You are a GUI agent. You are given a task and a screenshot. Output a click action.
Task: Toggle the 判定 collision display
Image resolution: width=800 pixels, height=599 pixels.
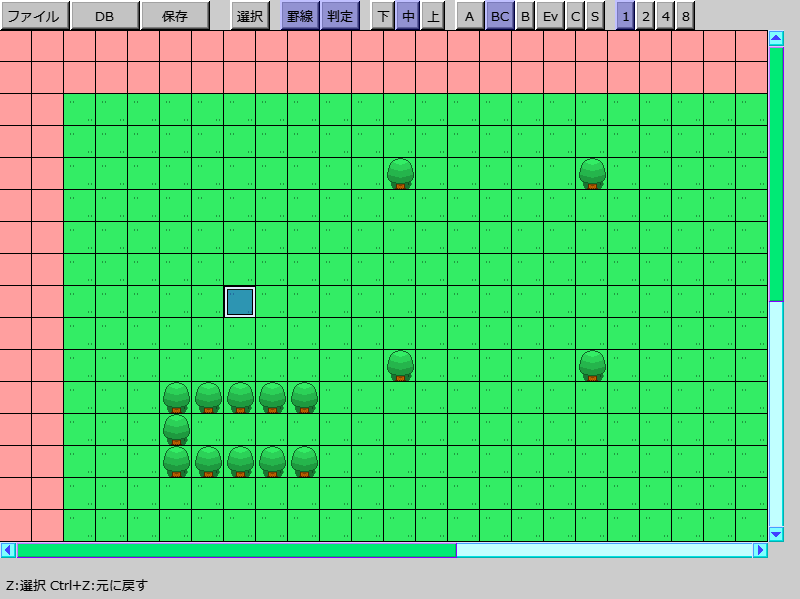pyautogui.click(x=340, y=16)
